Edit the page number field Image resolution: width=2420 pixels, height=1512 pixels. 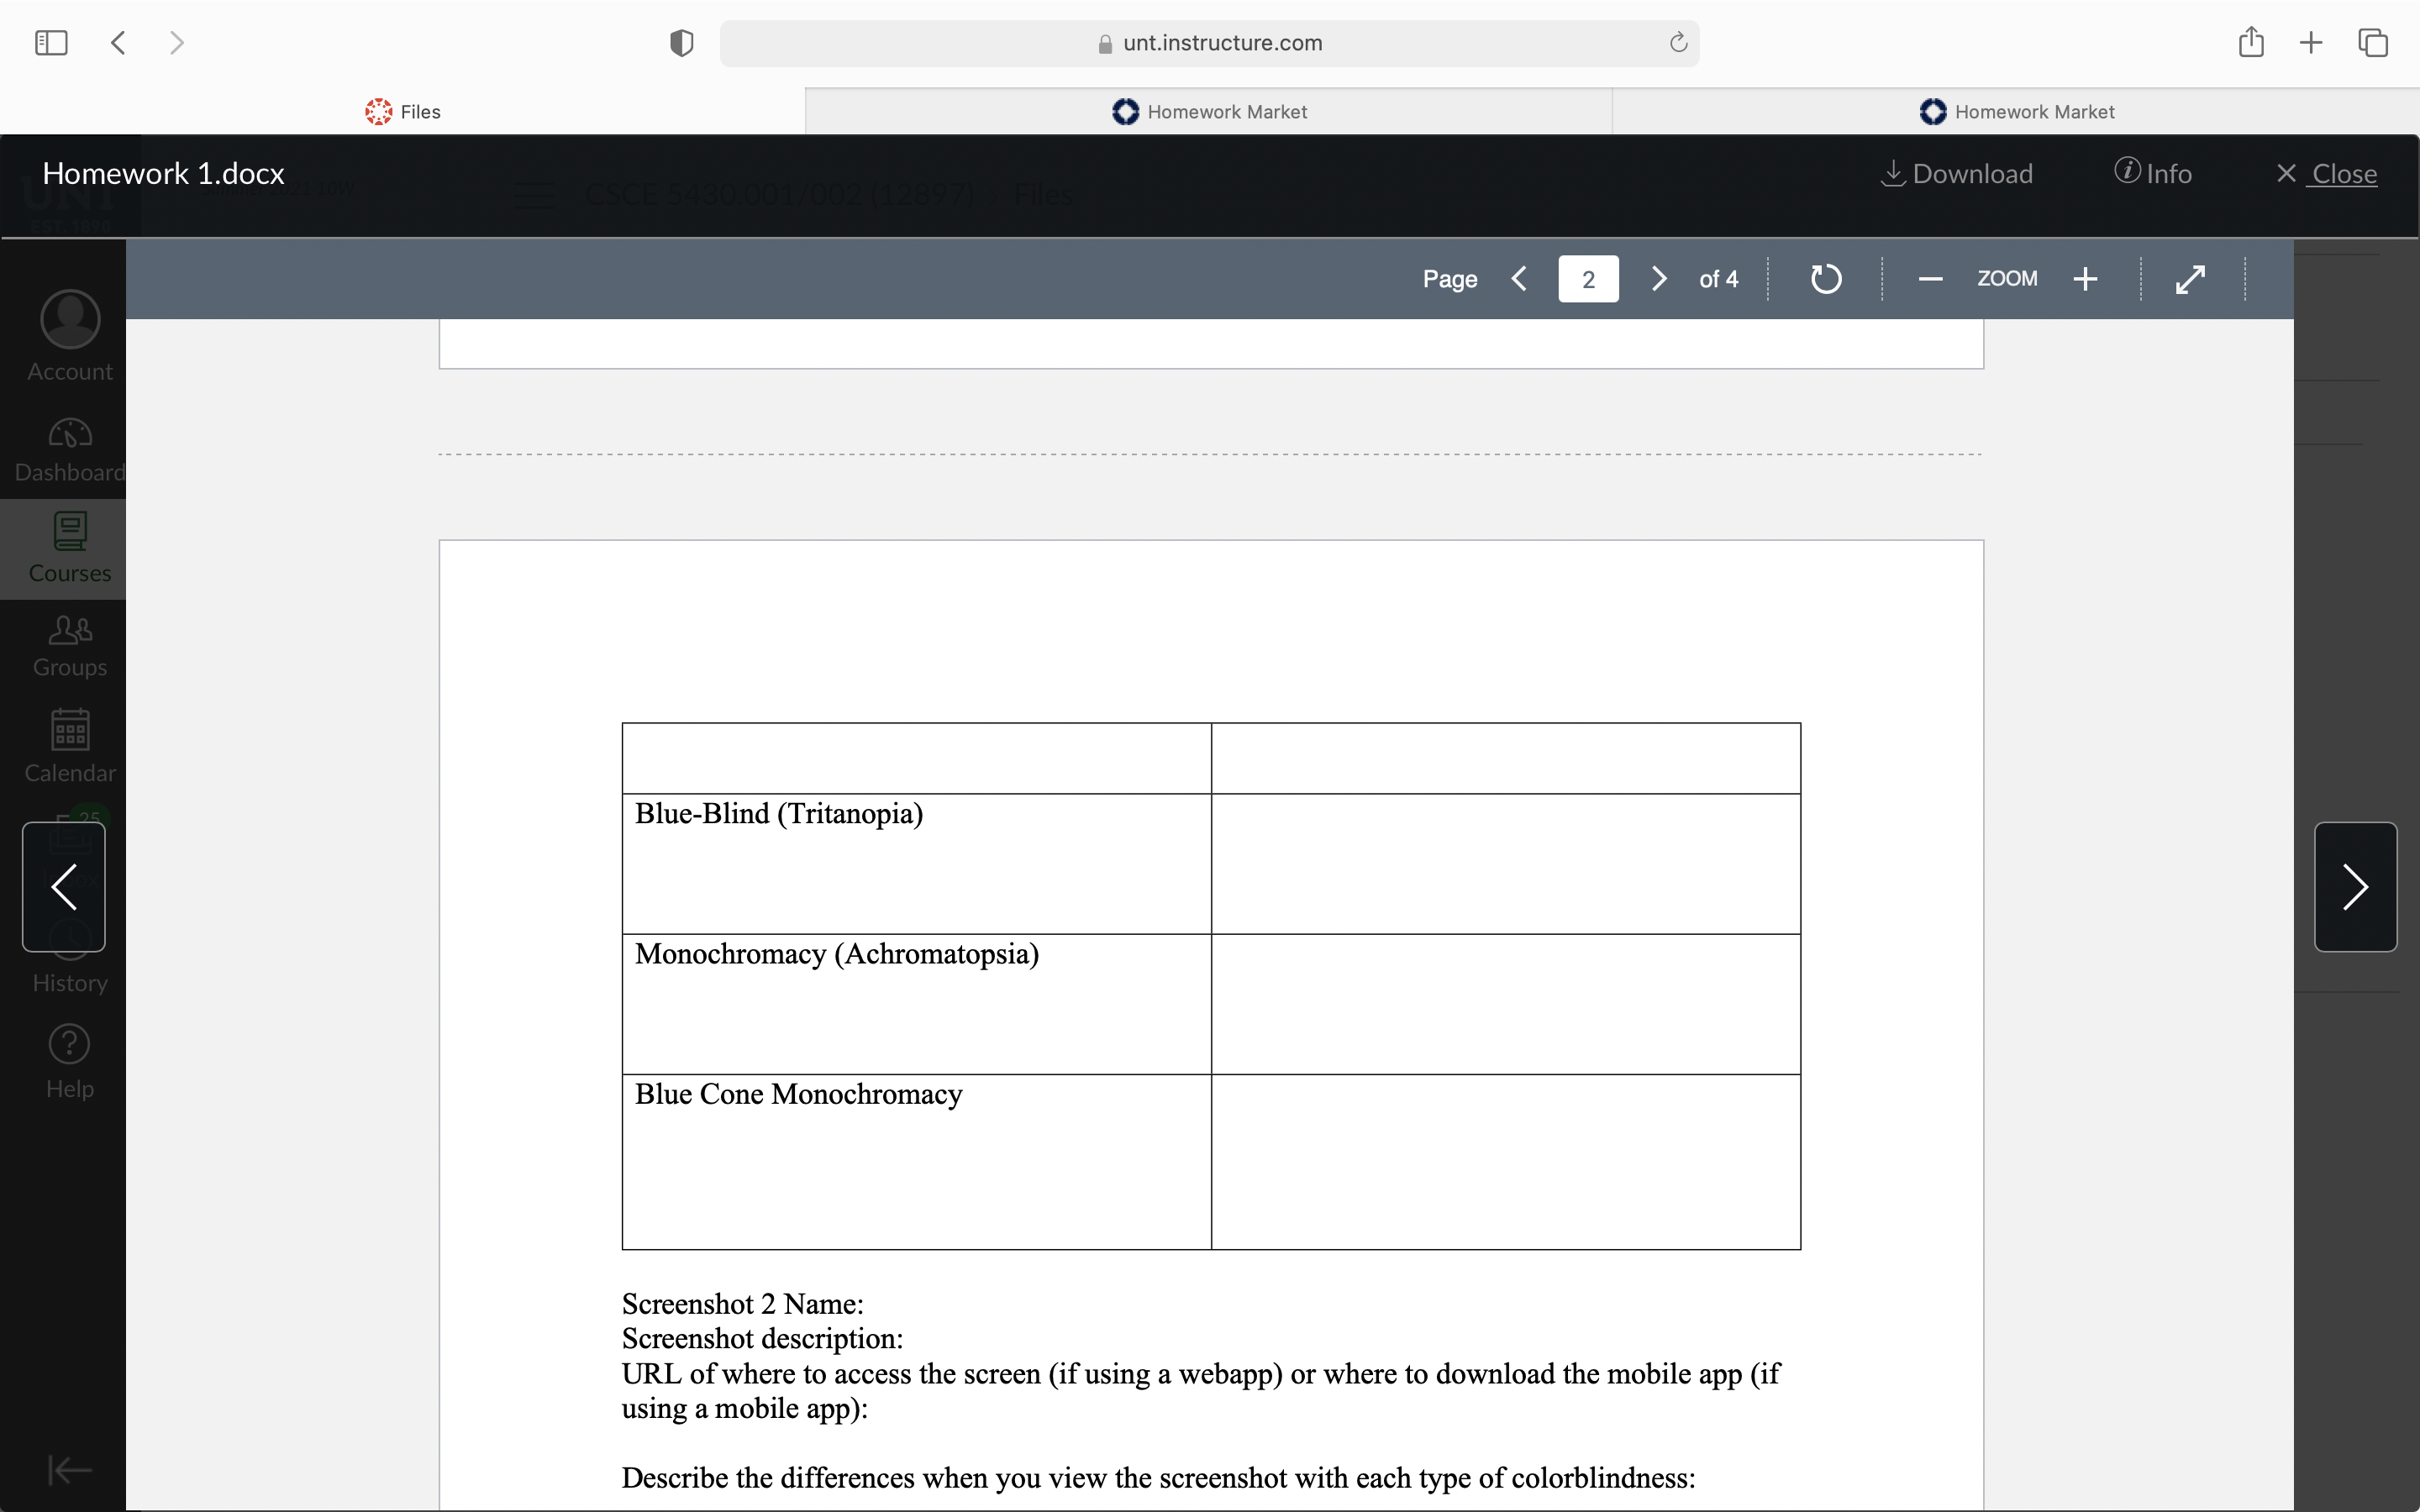[x=1588, y=279]
